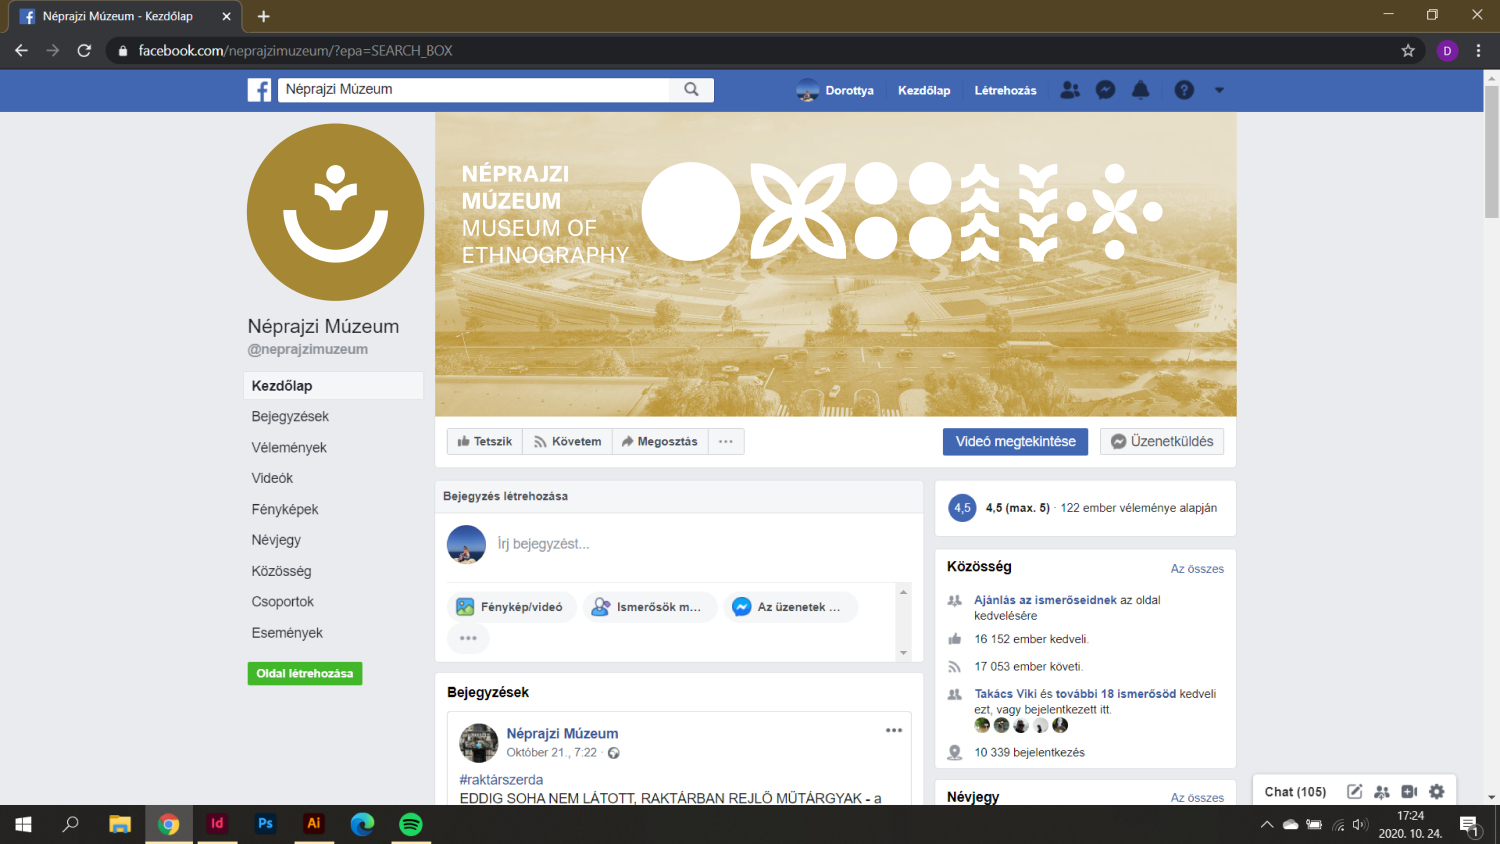The height and width of the screenshot is (844, 1500).
Task: Toggle the Követem follow button
Action: 567,441
